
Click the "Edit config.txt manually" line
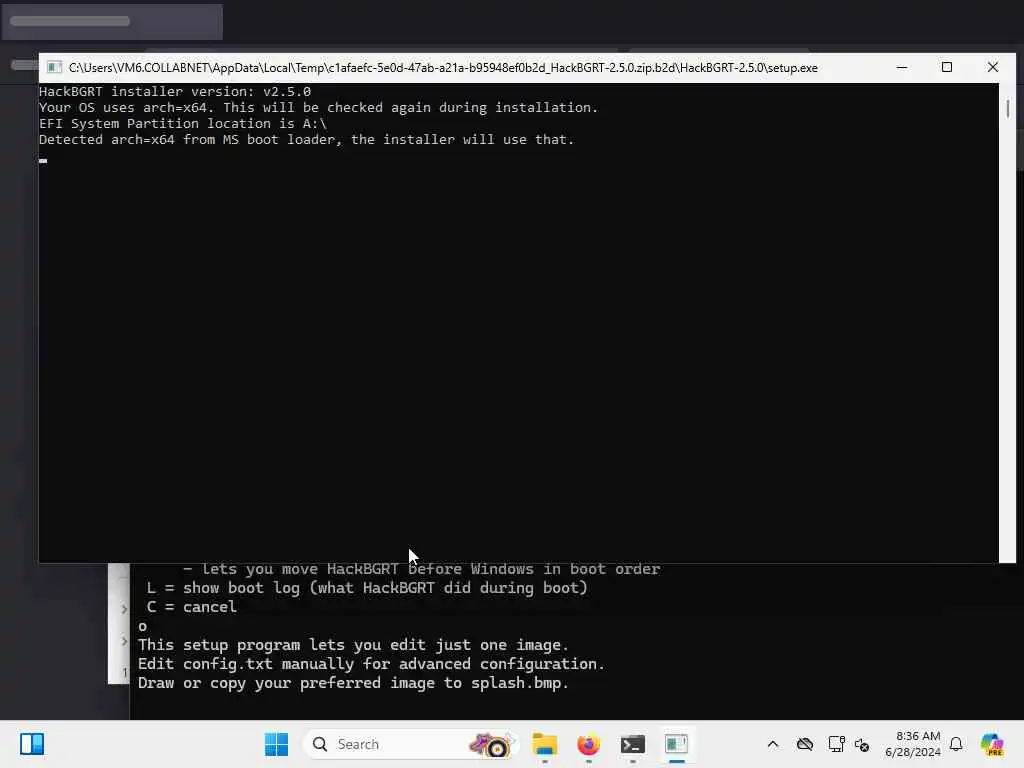pyautogui.click(x=371, y=664)
